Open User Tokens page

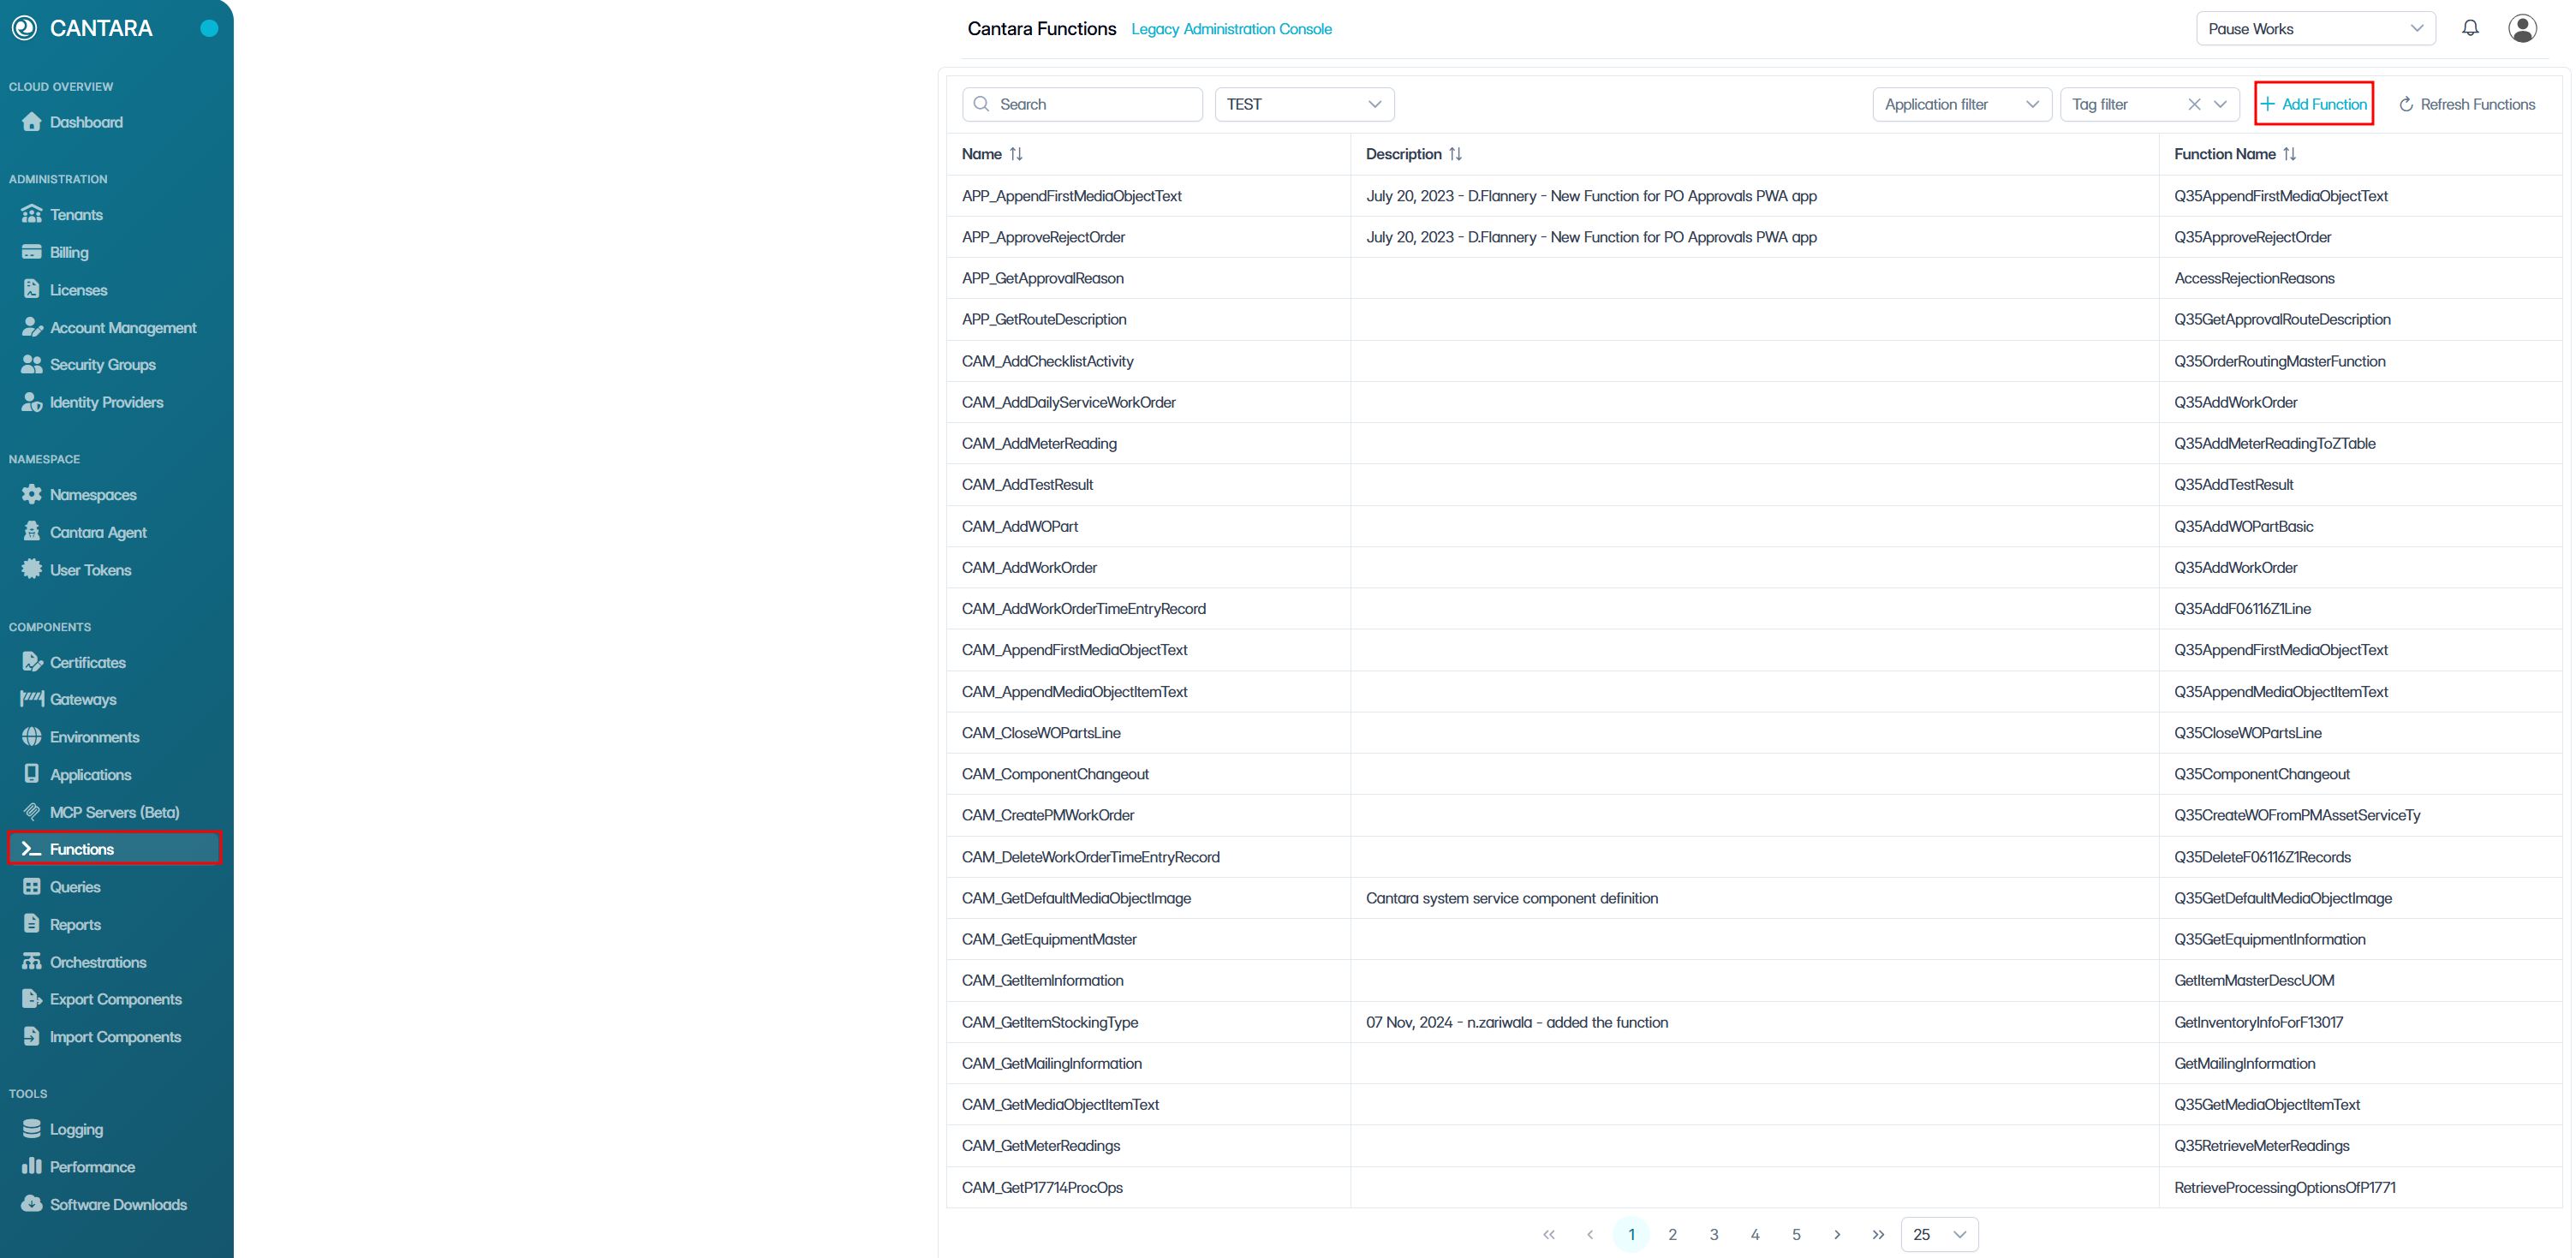click(x=90, y=570)
